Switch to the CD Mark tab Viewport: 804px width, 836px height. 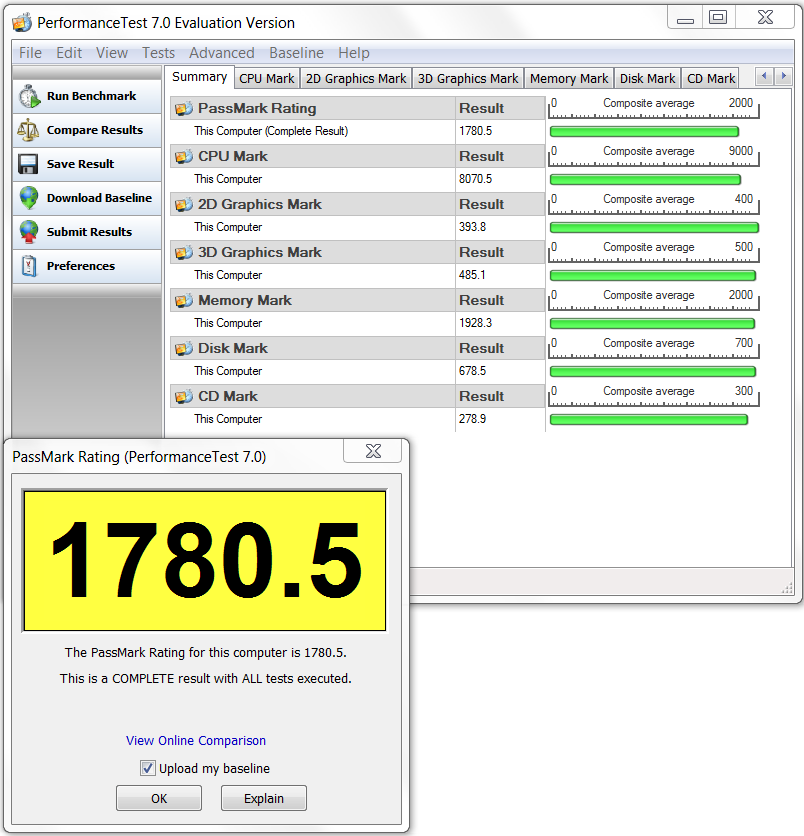pos(711,78)
